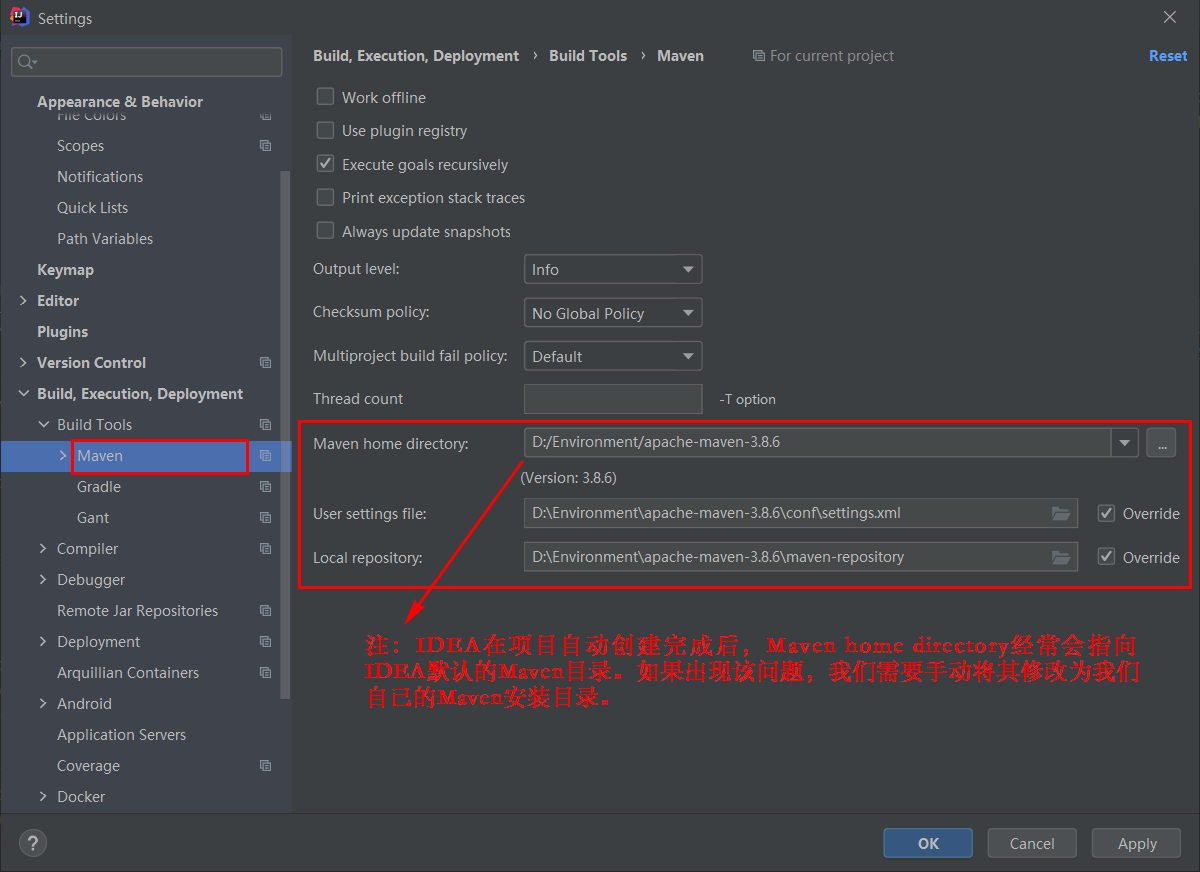
Task: Expand the Editor settings node
Action: [x=24, y=301]
